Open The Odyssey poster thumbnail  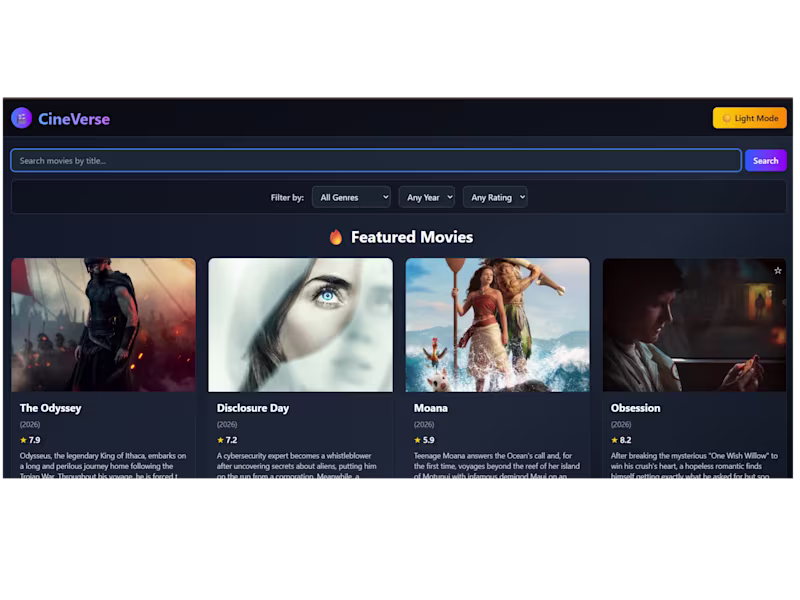104,325
